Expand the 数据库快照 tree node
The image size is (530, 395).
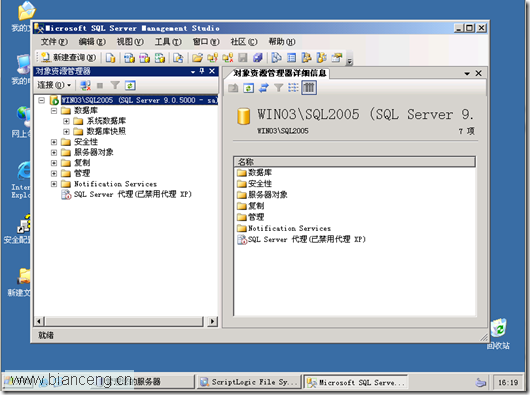(66, 131)
